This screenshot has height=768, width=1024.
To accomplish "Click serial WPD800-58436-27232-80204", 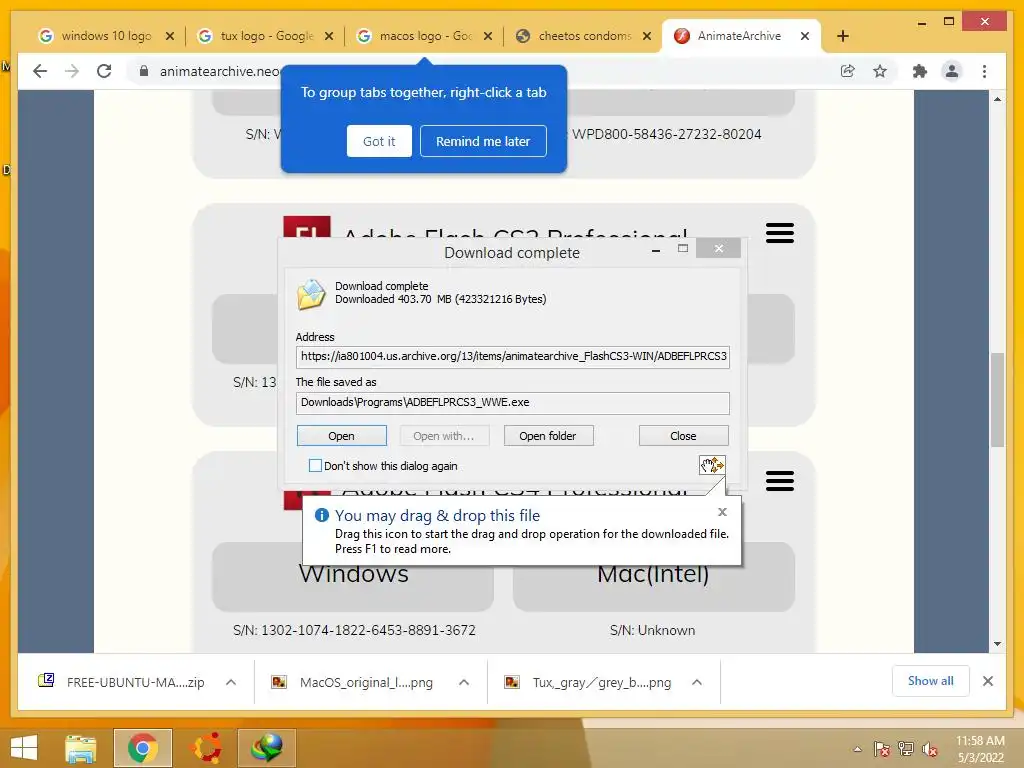I will point(667,134).
